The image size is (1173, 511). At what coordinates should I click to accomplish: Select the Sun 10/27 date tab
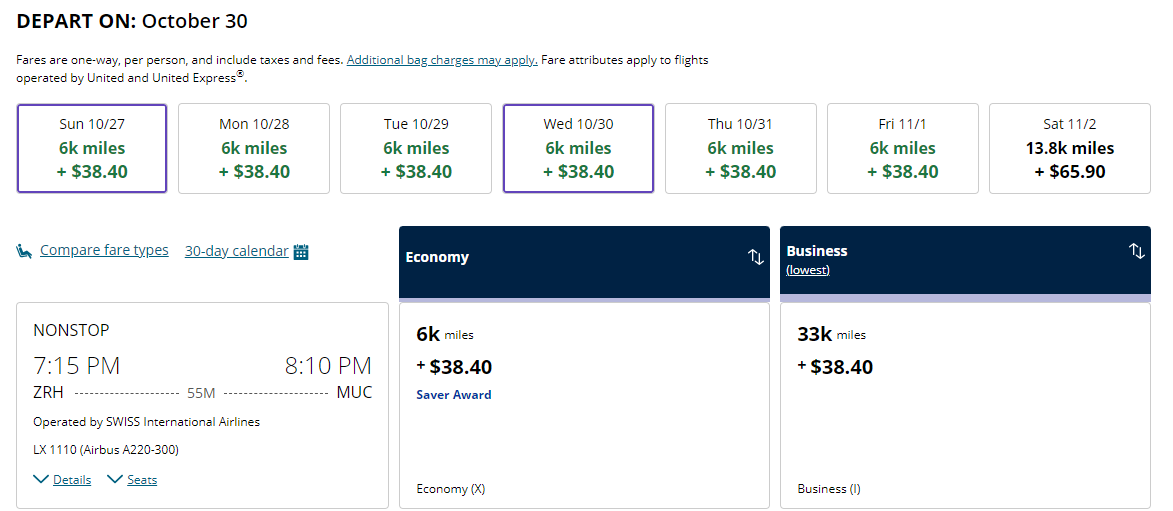point(92,148)
